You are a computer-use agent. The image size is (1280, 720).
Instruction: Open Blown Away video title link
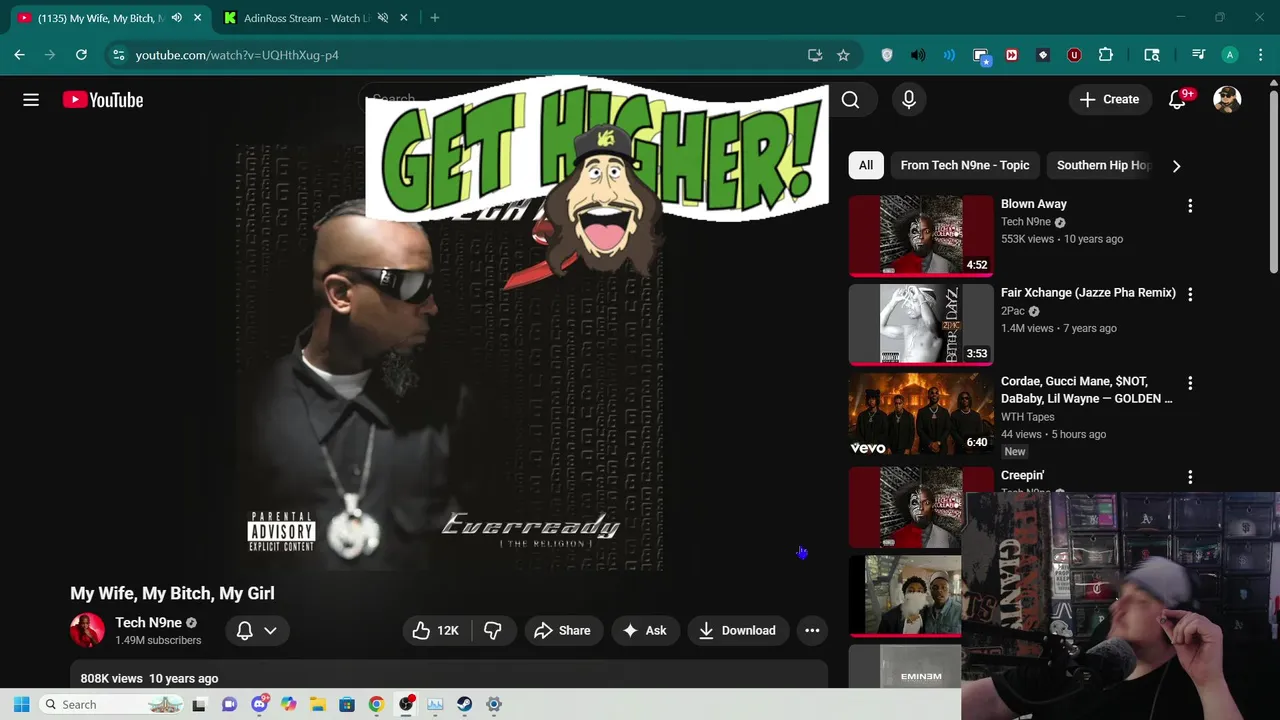[1034, 204]
